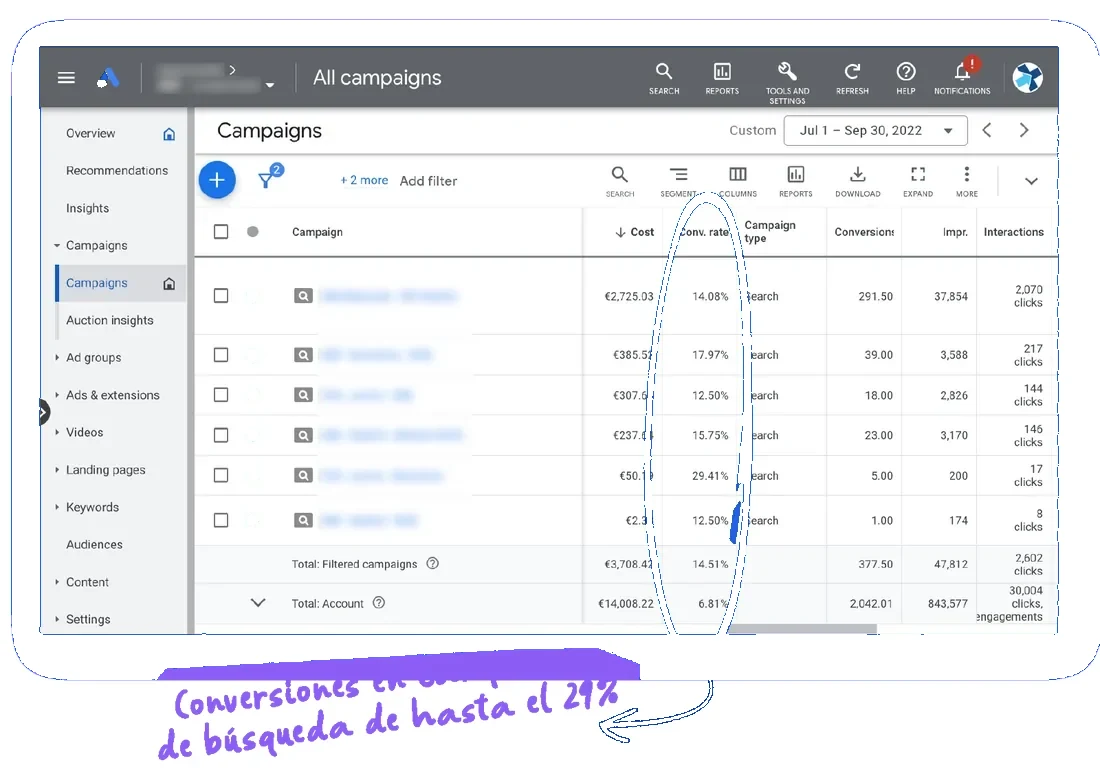Sort by the Impr. column header
1100x774 pixels.
tap(955, 232)
